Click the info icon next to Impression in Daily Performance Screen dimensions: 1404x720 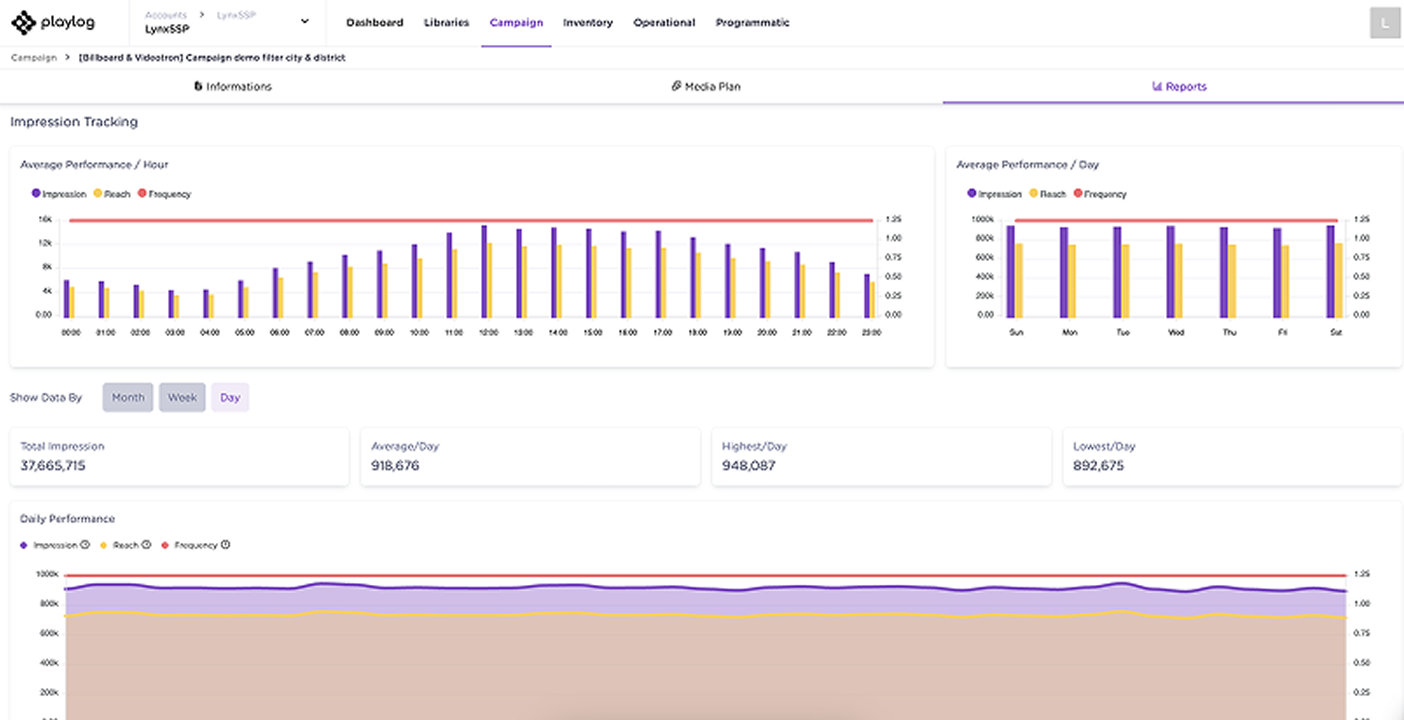point(85,545)
